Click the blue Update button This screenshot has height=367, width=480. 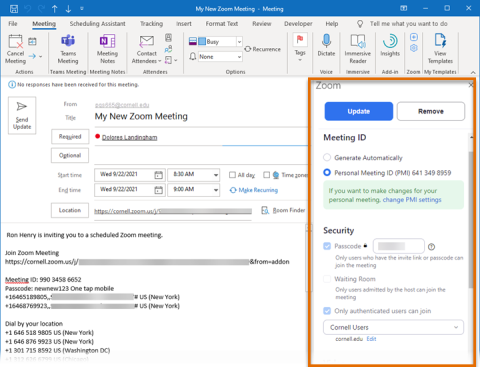tap(359, 111)
